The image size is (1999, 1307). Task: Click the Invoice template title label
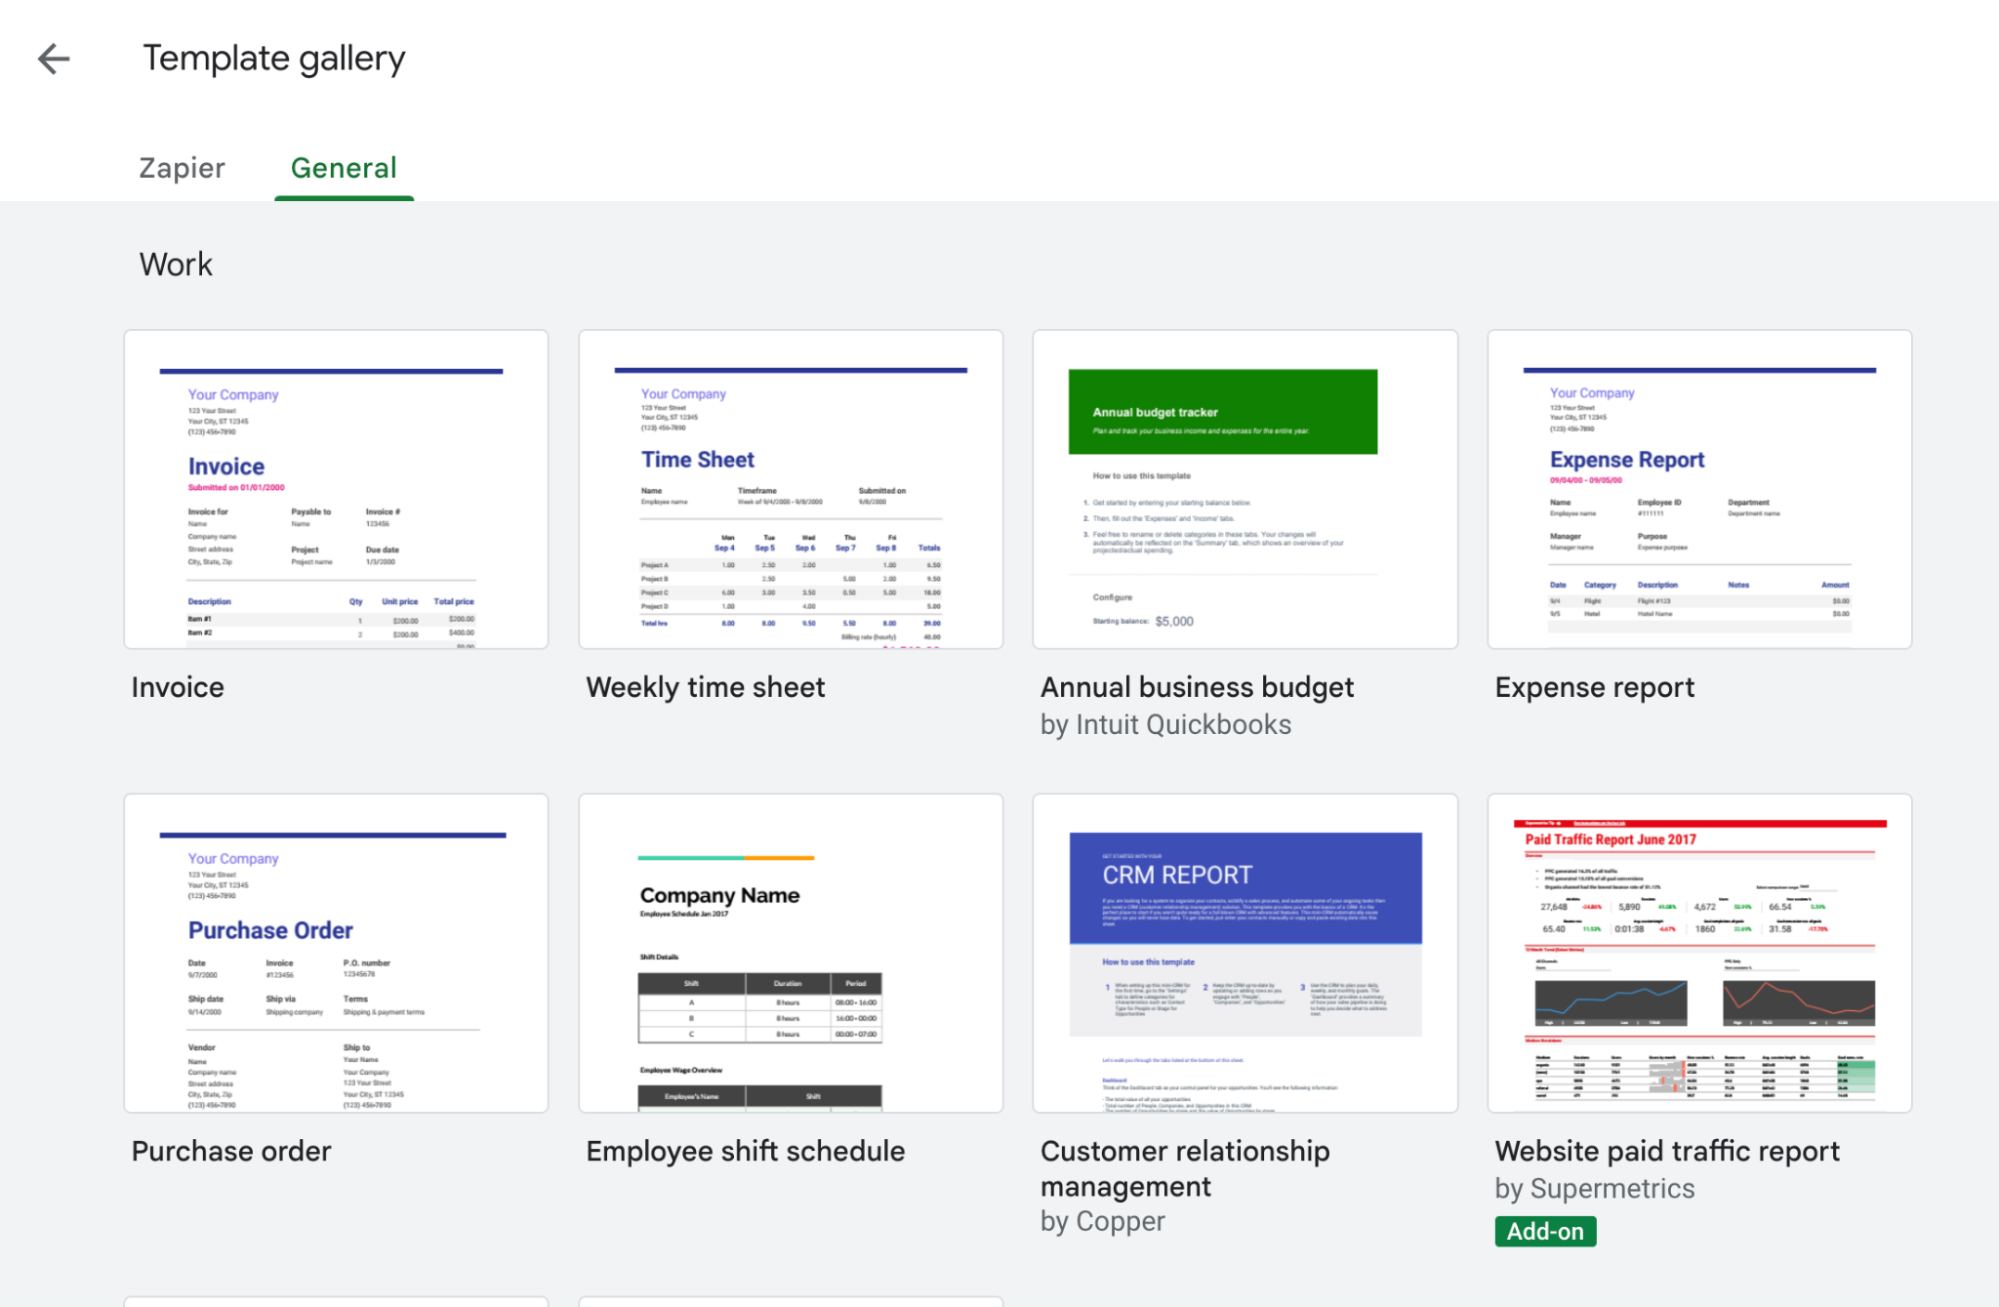tap(177, 686)
